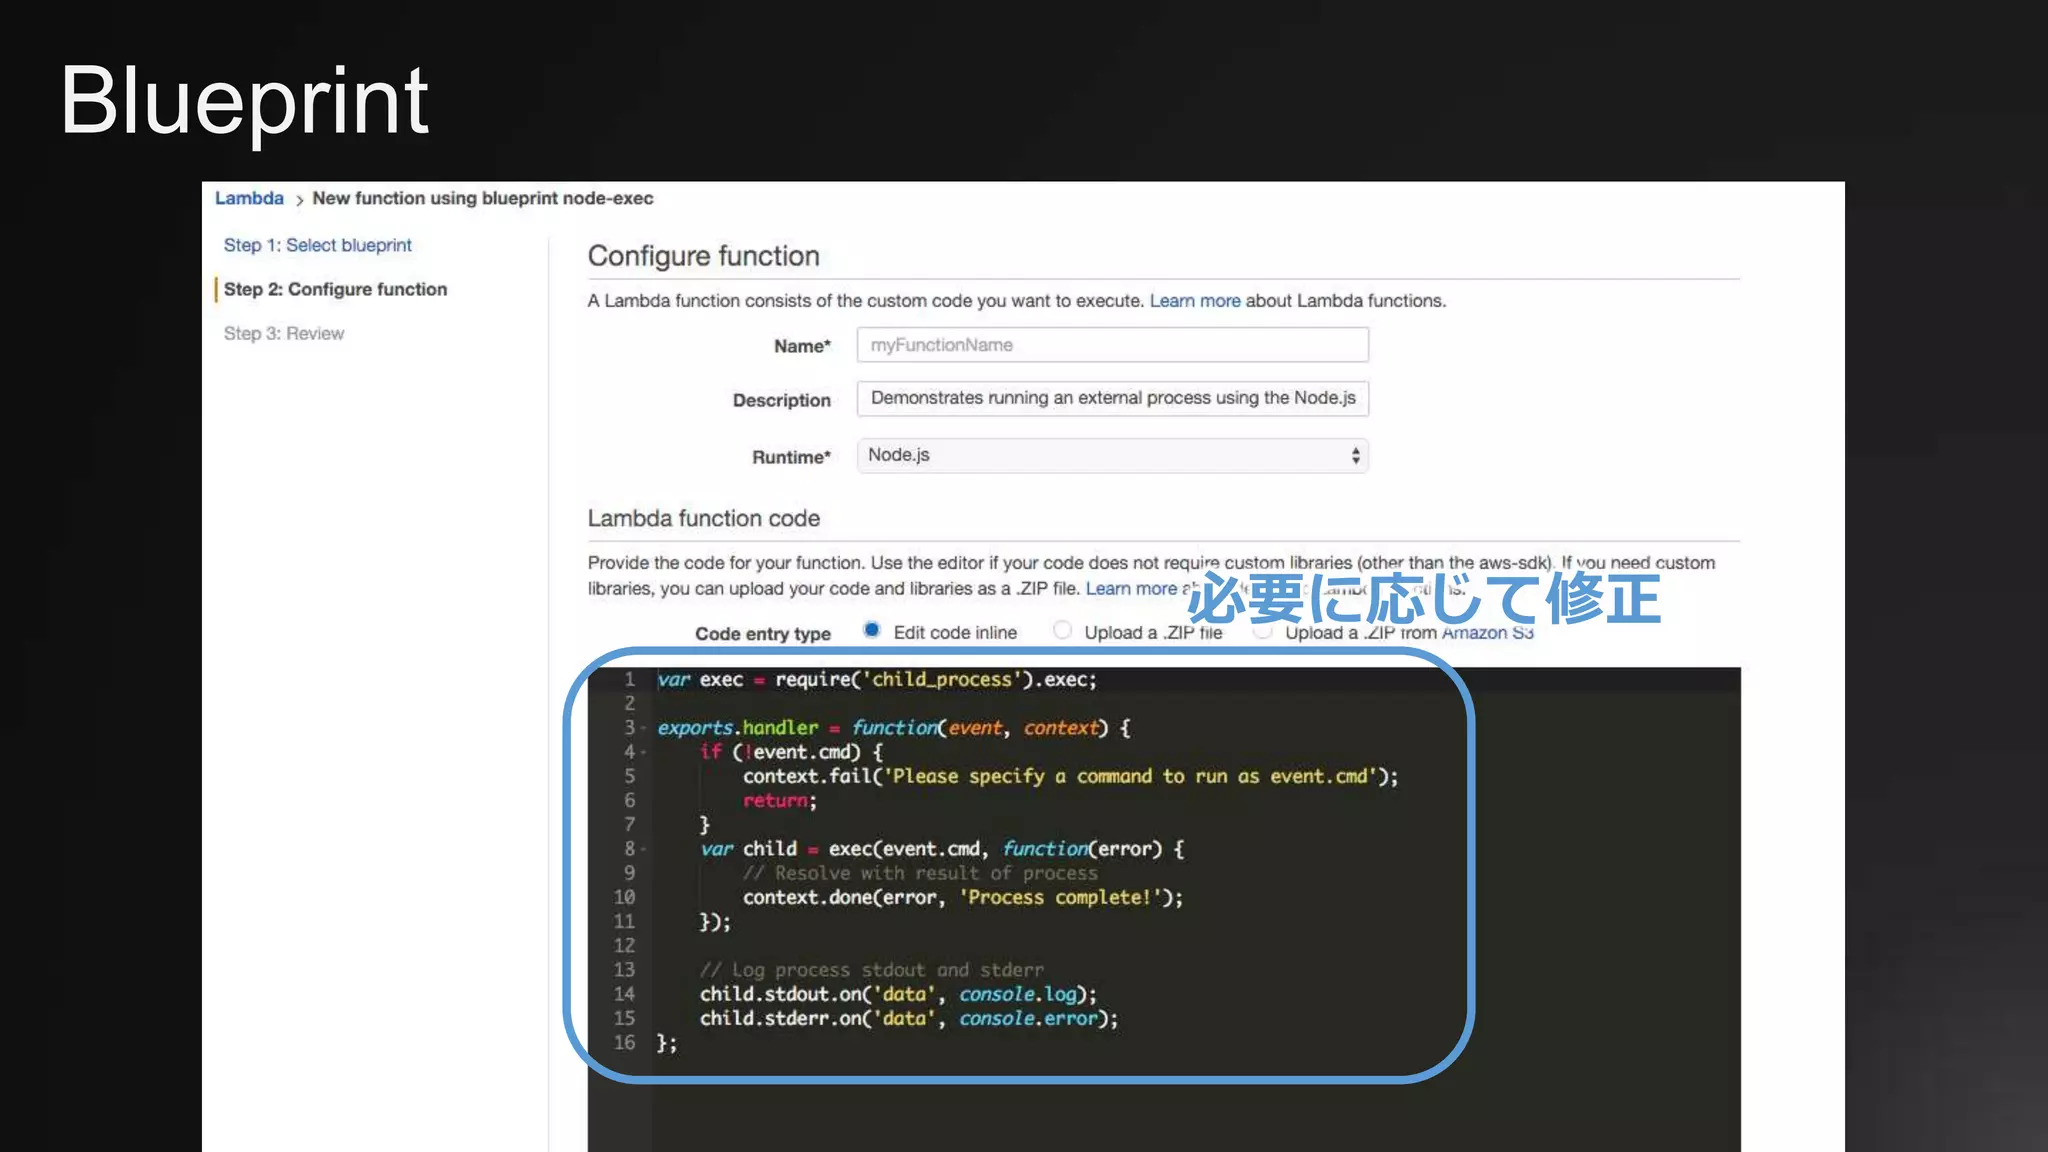Place cursor in line 1 require statement
2048x1152 pixels.
click(x=877, y=680)
